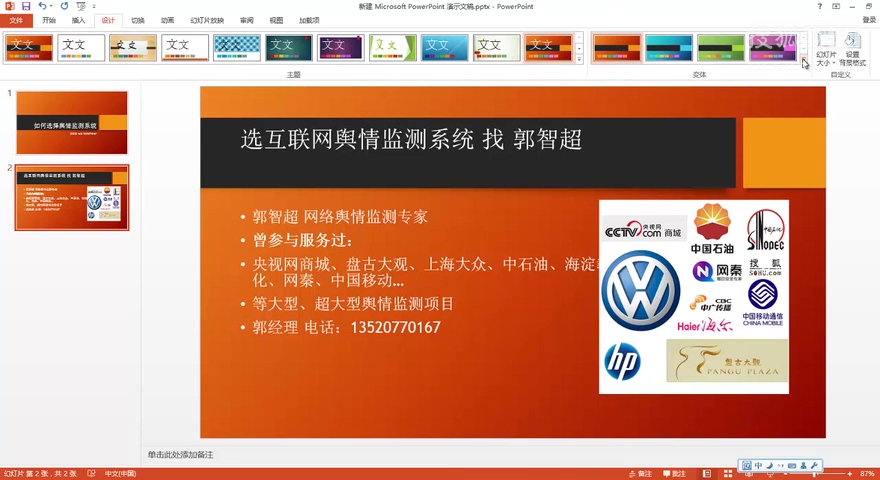The height and width of the screenshot is (480, 880).
Task: Apply the dark purple theme thumbnail
Action: click(x=341, y=48)
